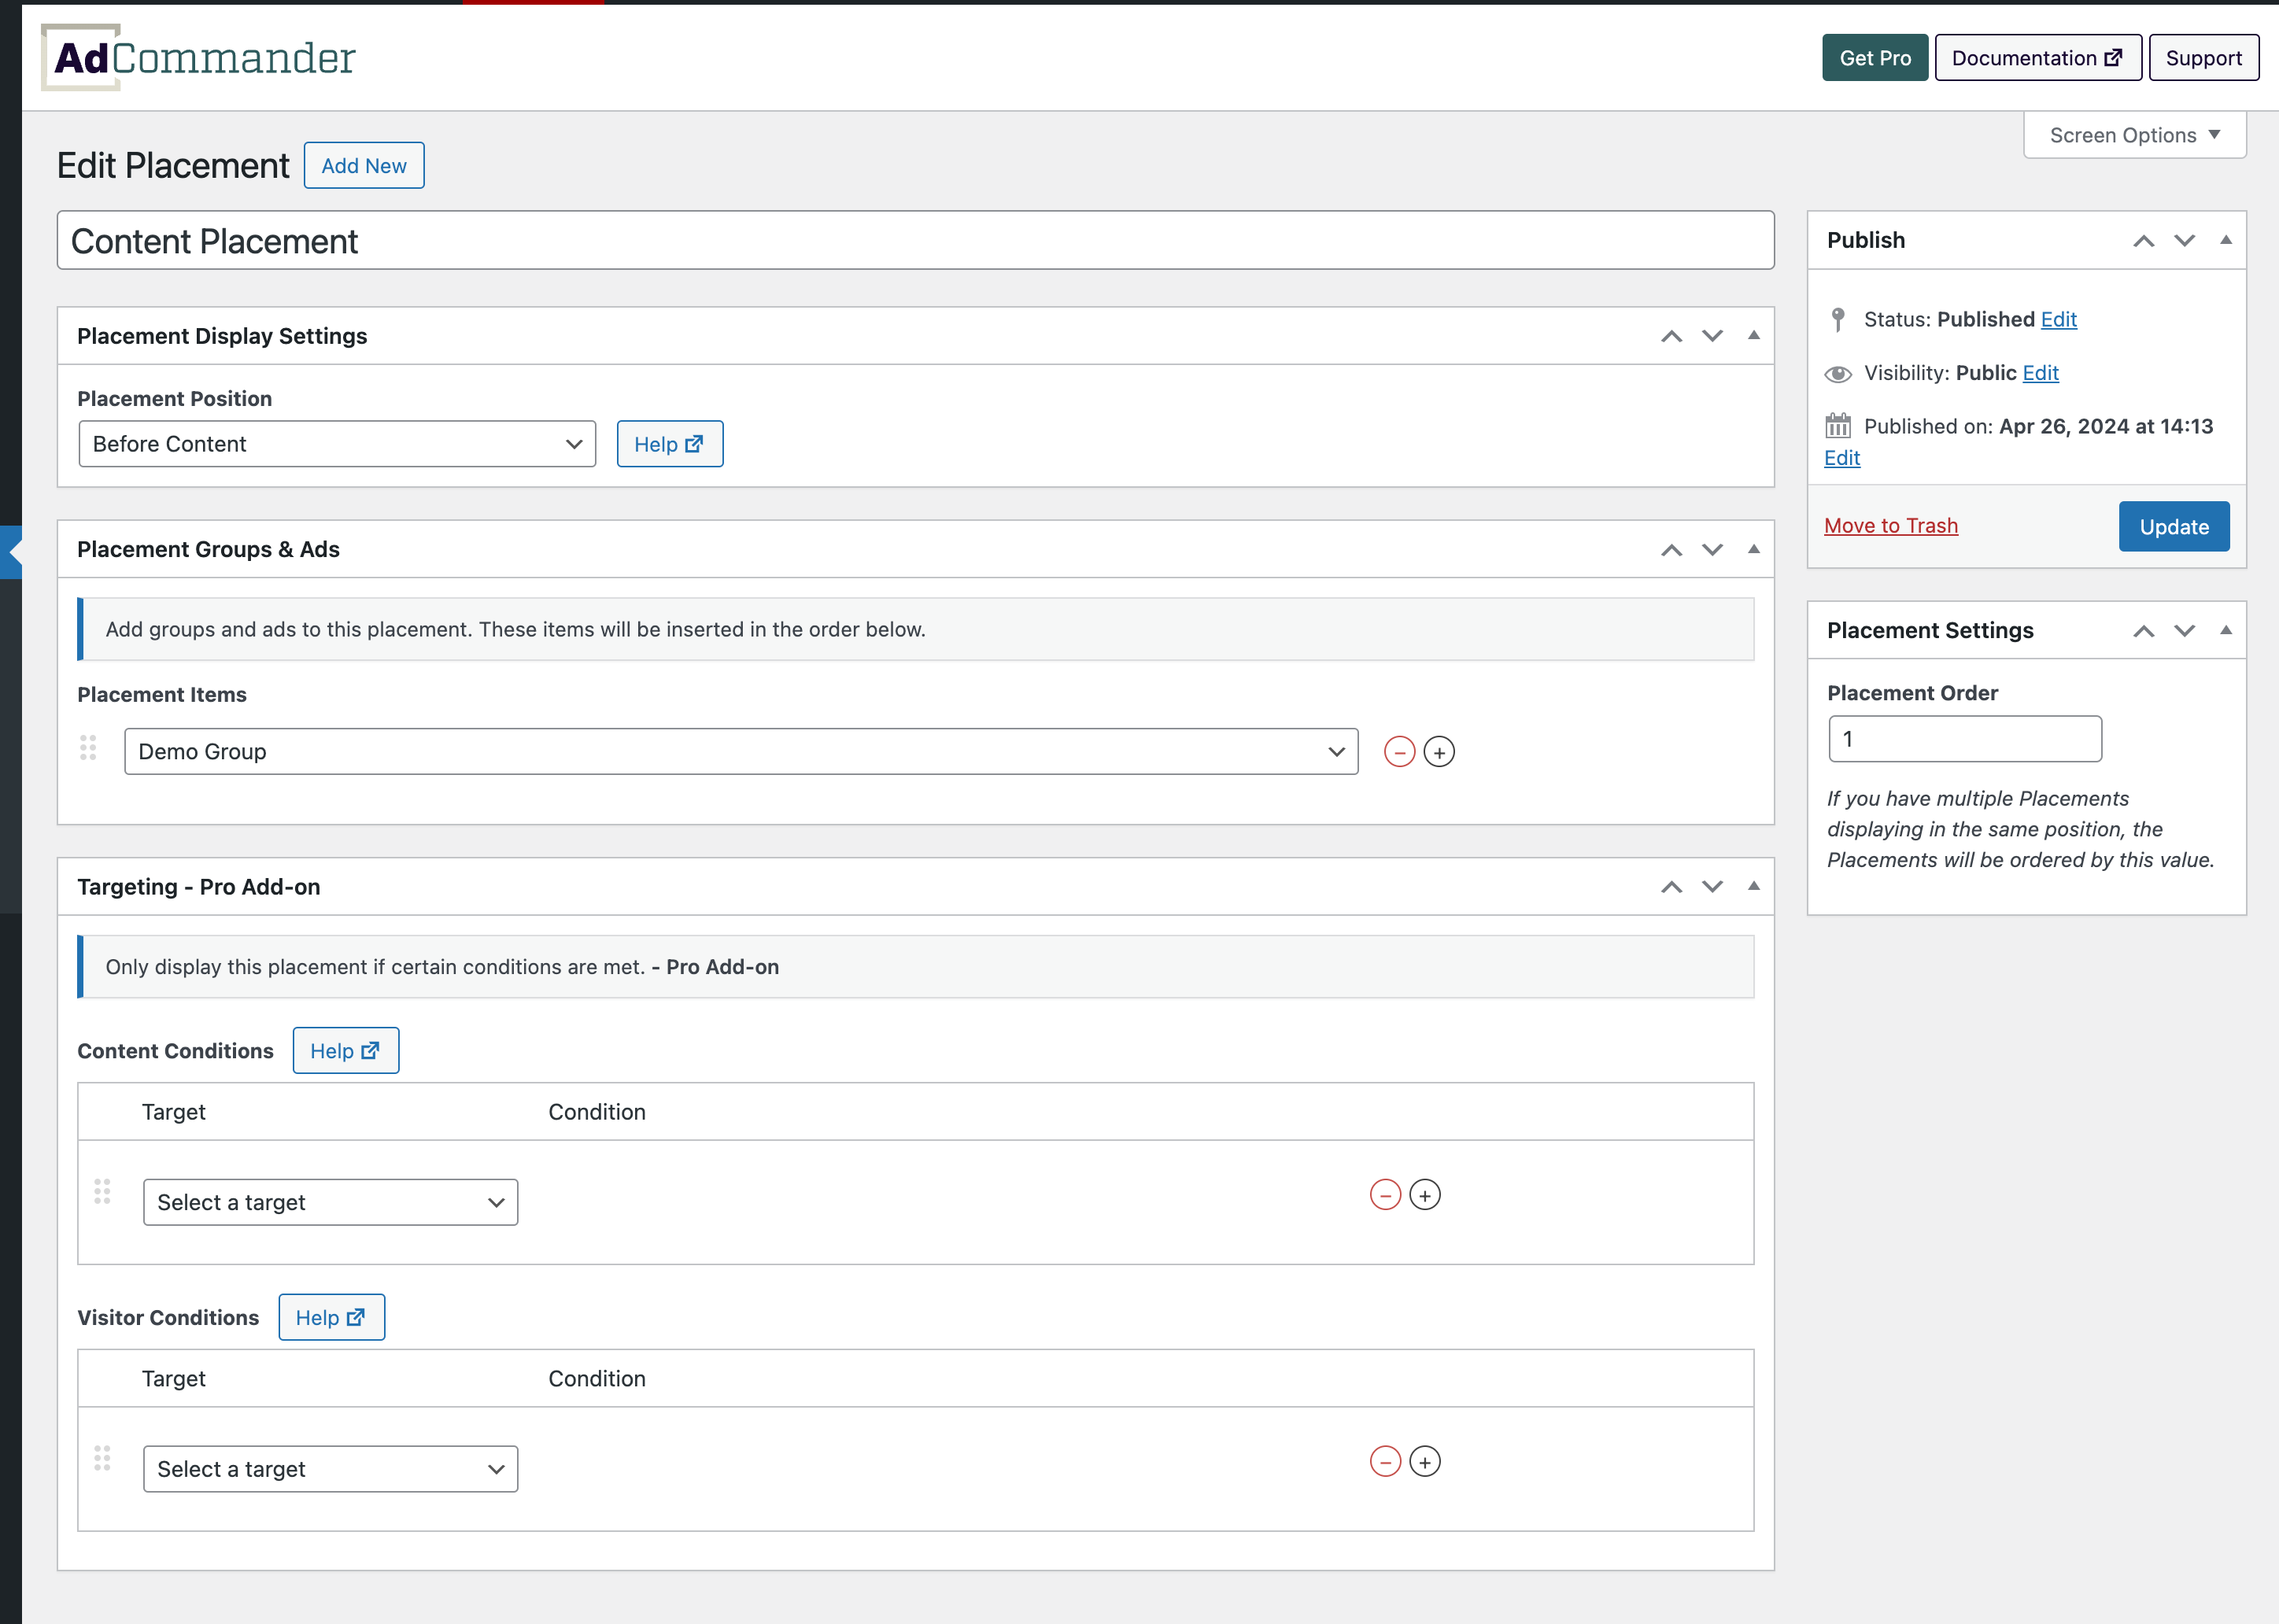Collapse Placement Groups & Ads panel
2279x1624 pixels.
coord(1753,549)
